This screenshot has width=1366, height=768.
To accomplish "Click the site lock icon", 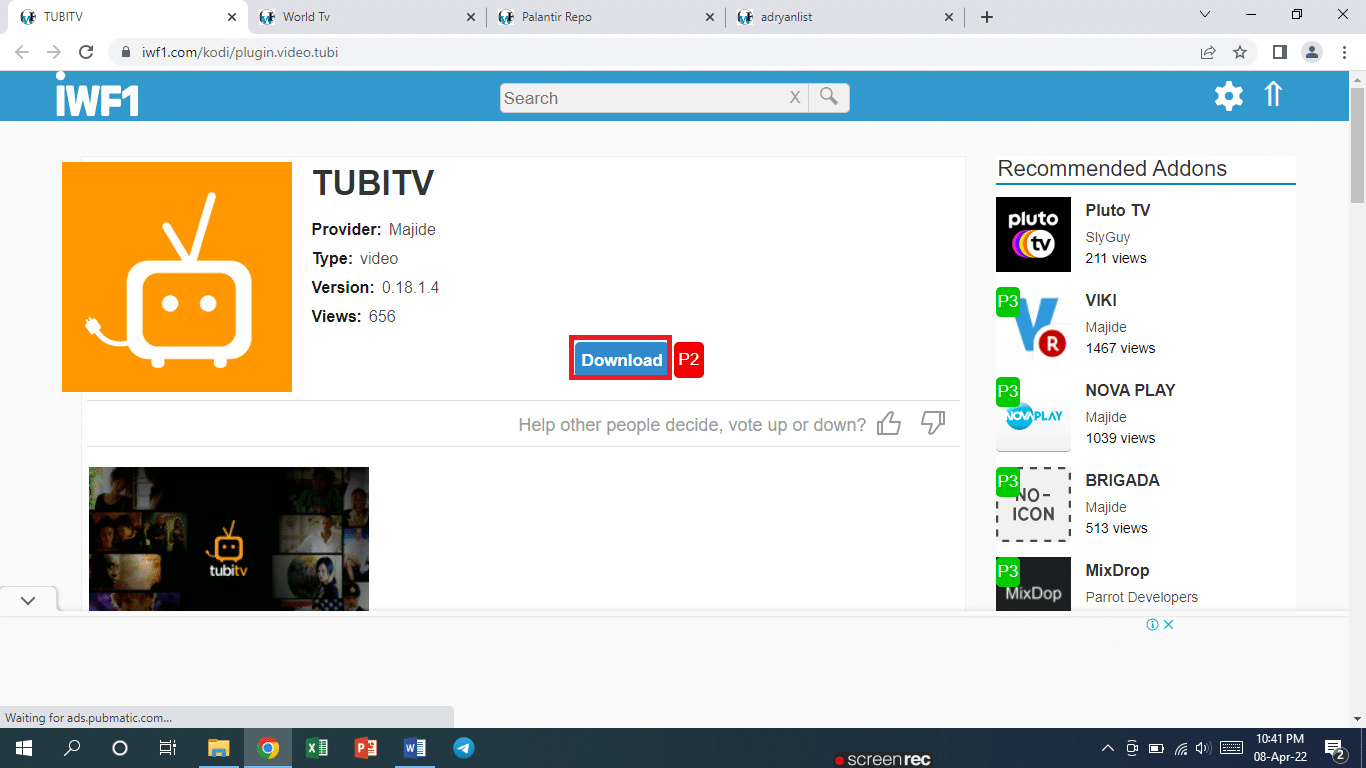I will 125,52.
